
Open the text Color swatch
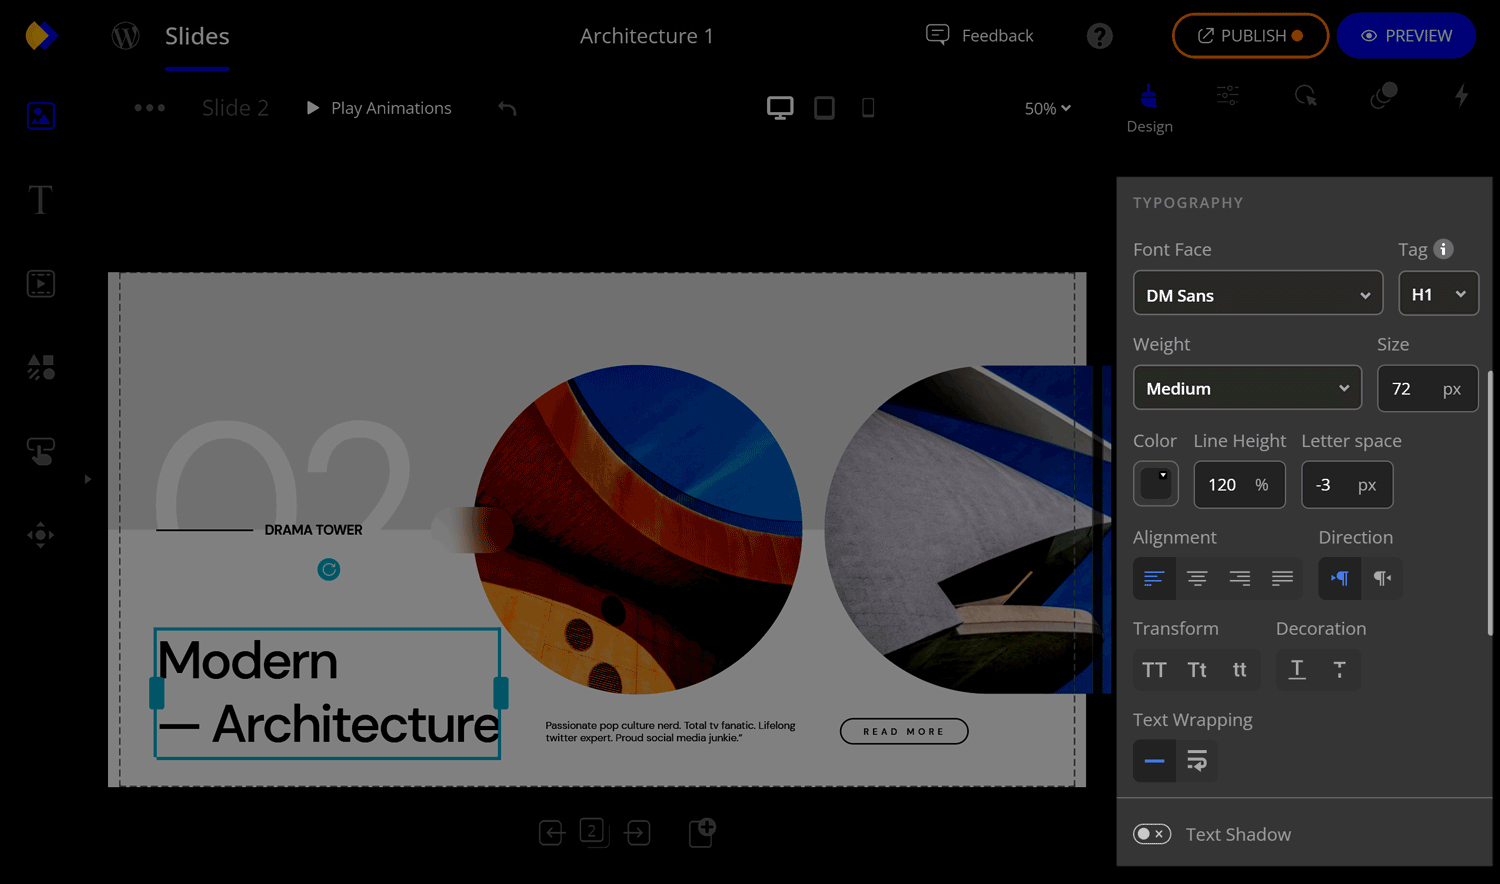[1156, 484]
